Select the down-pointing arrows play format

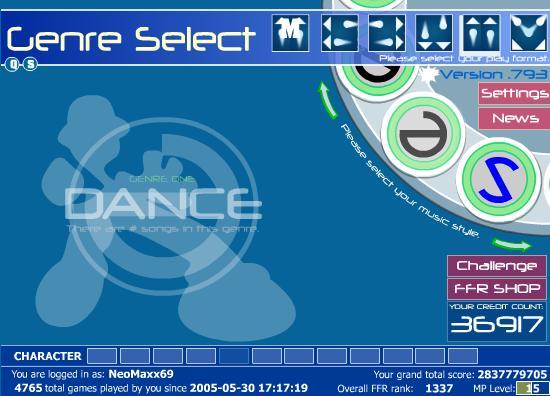click(434, 33)
